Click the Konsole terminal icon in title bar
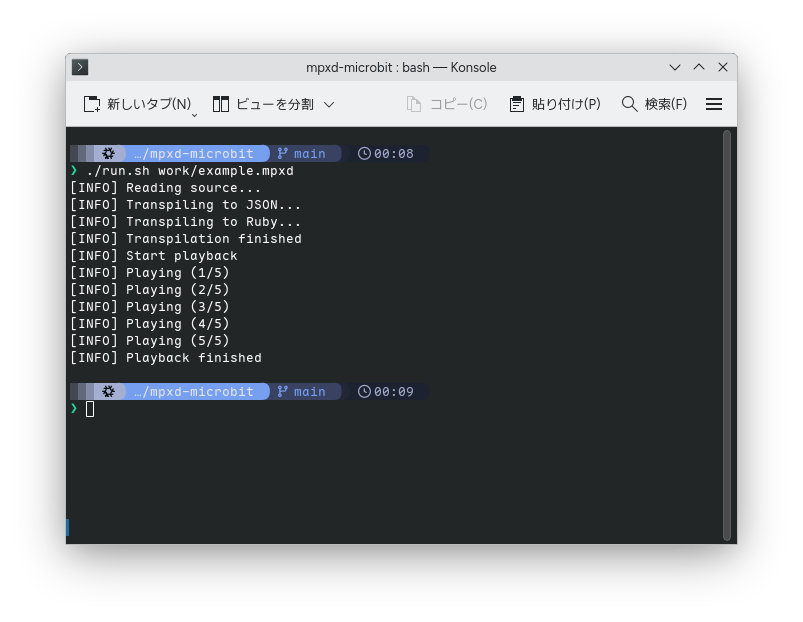The height and width of the screenshot is (622, 803). [x=81, y=67]
